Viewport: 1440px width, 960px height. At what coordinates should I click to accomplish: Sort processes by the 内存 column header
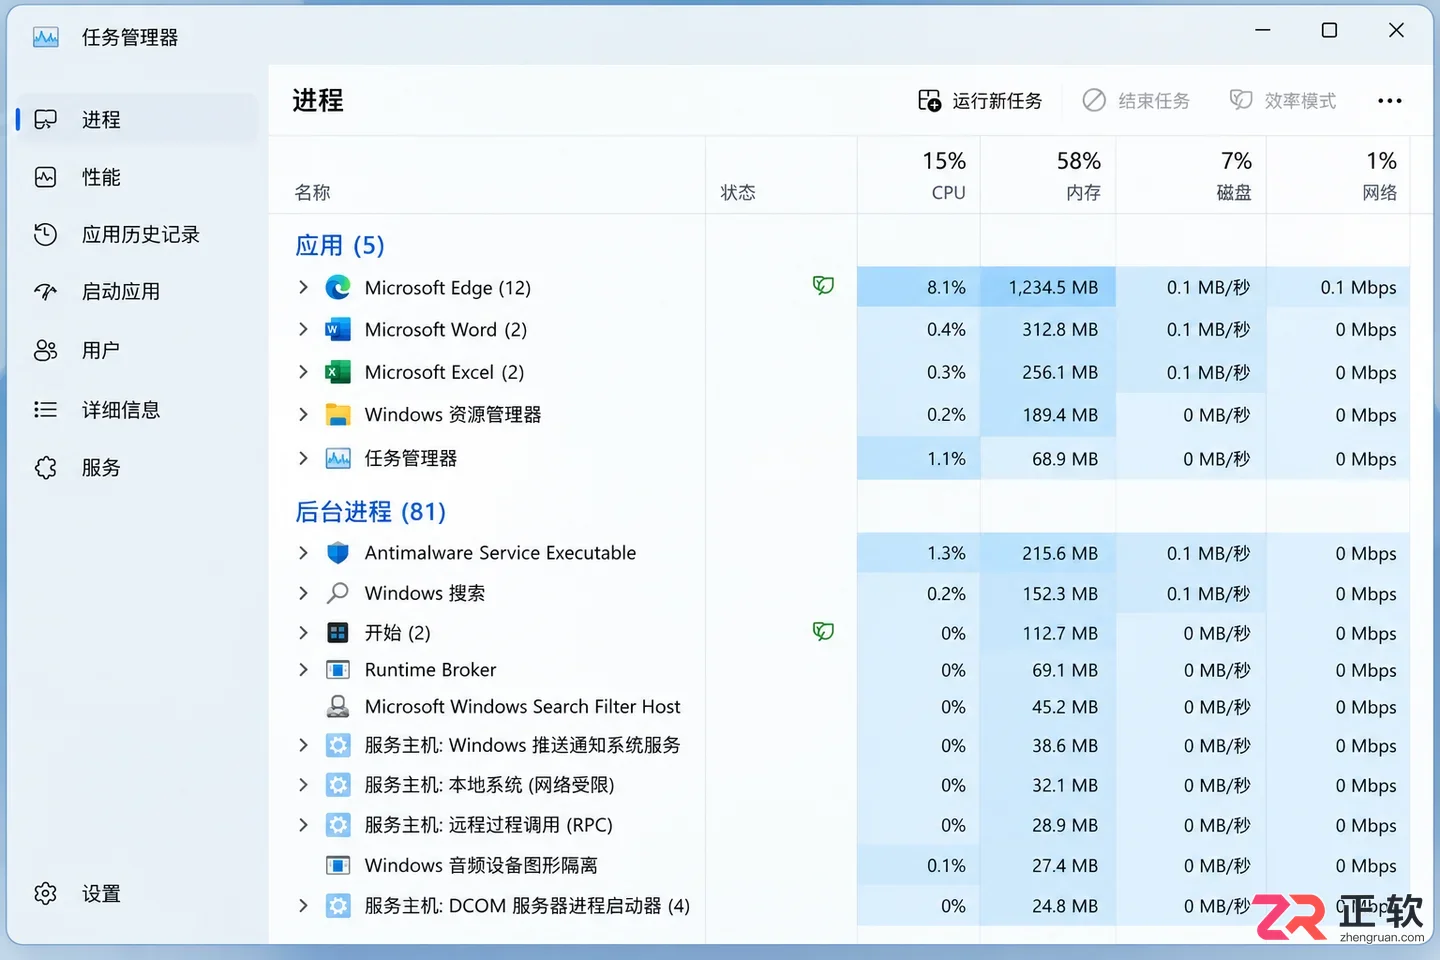click(1048, 175)
